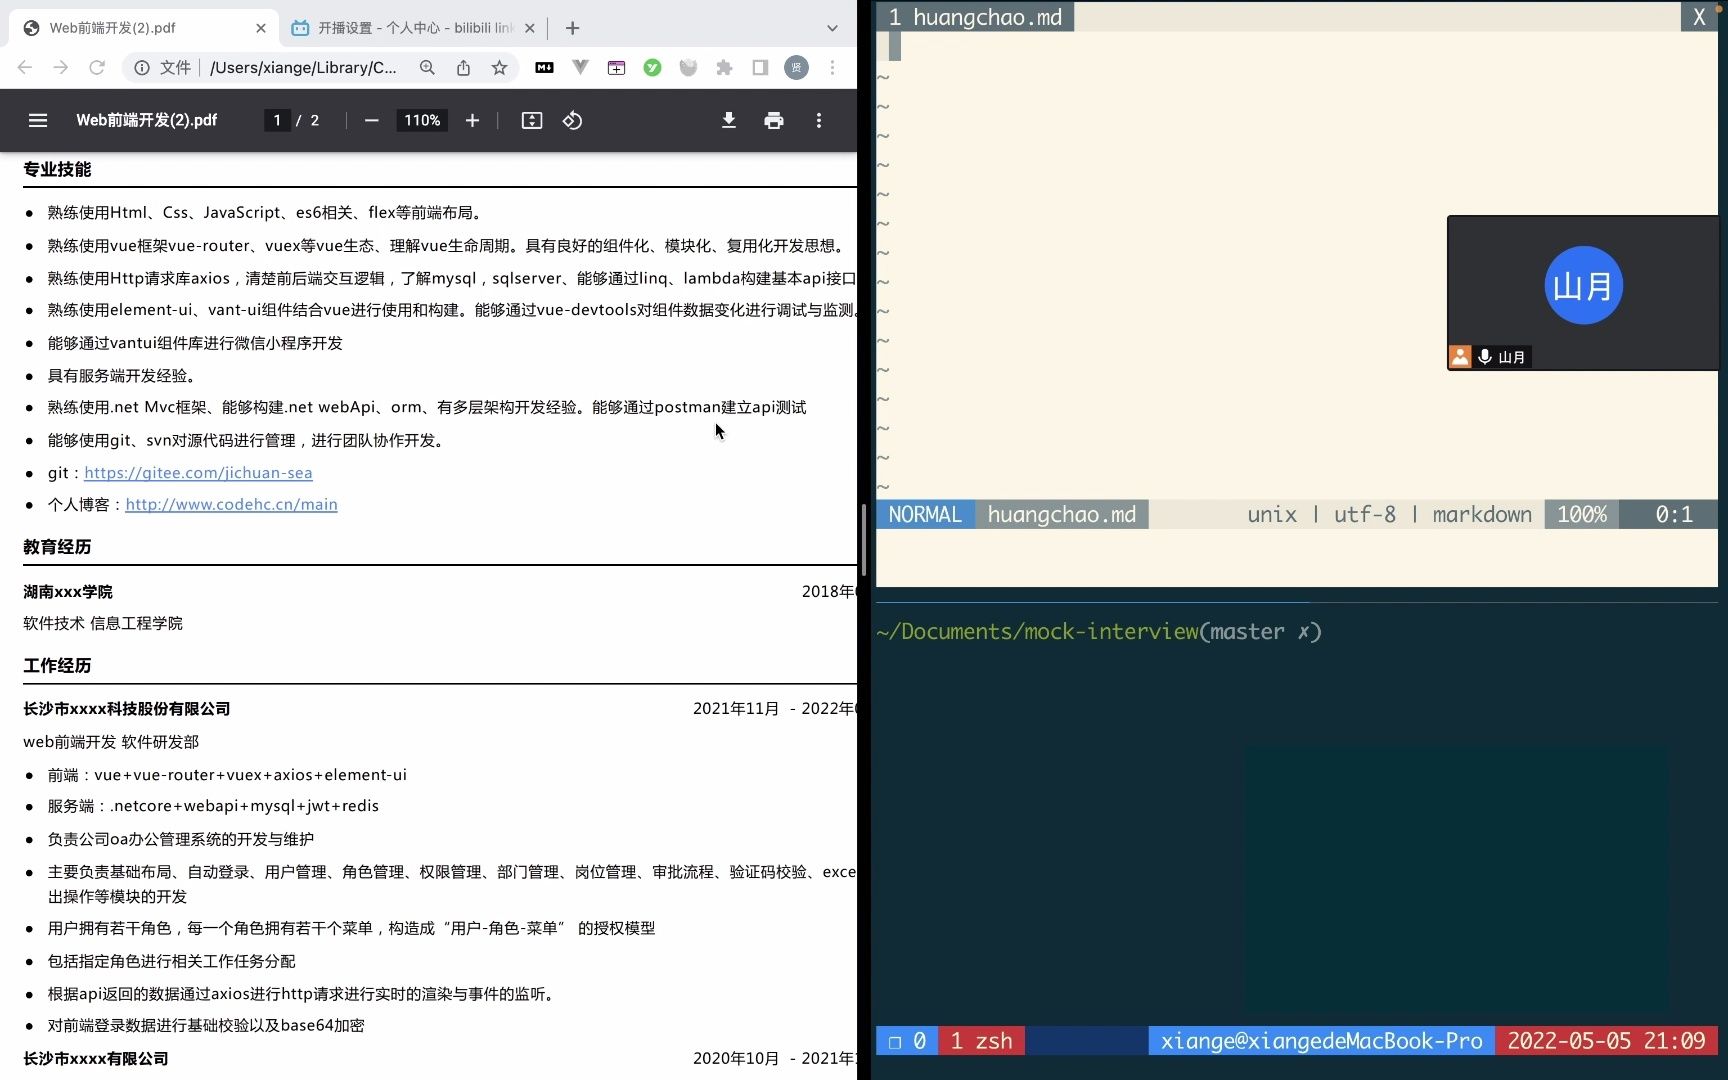Print the PDF document

point(774,120)
